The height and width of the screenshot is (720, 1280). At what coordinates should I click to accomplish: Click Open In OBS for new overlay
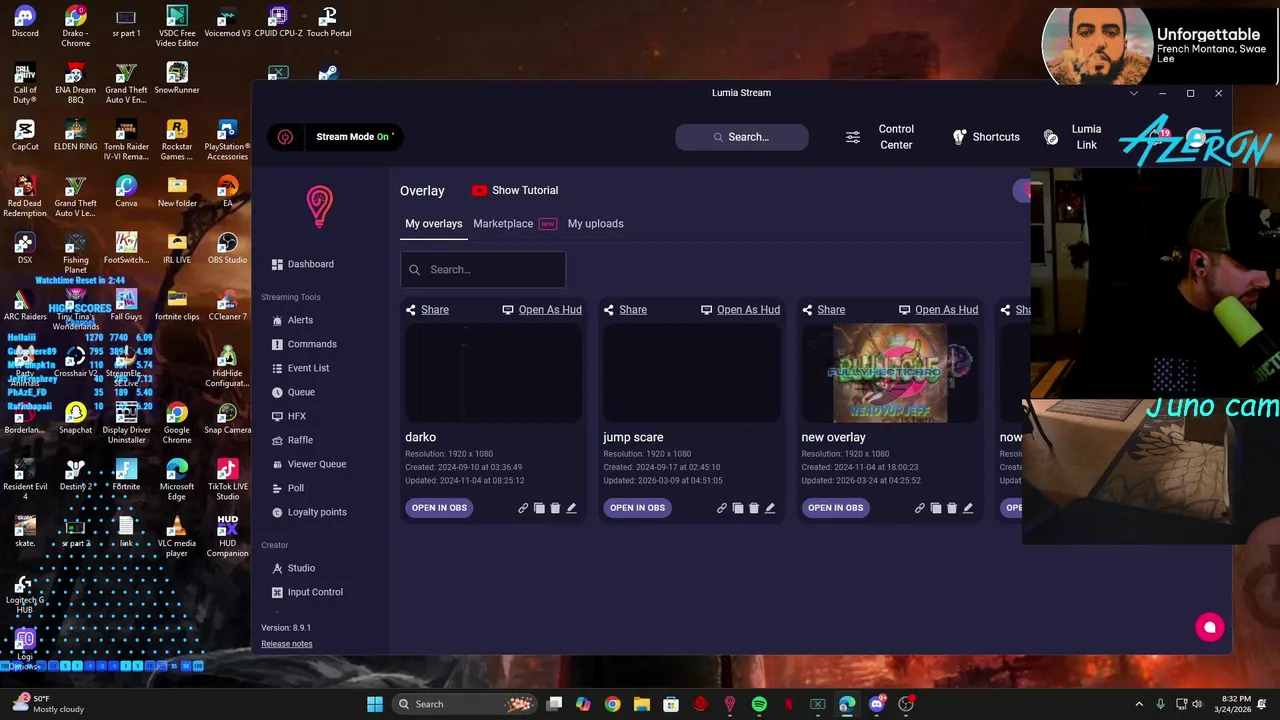[x=835, y=508]
